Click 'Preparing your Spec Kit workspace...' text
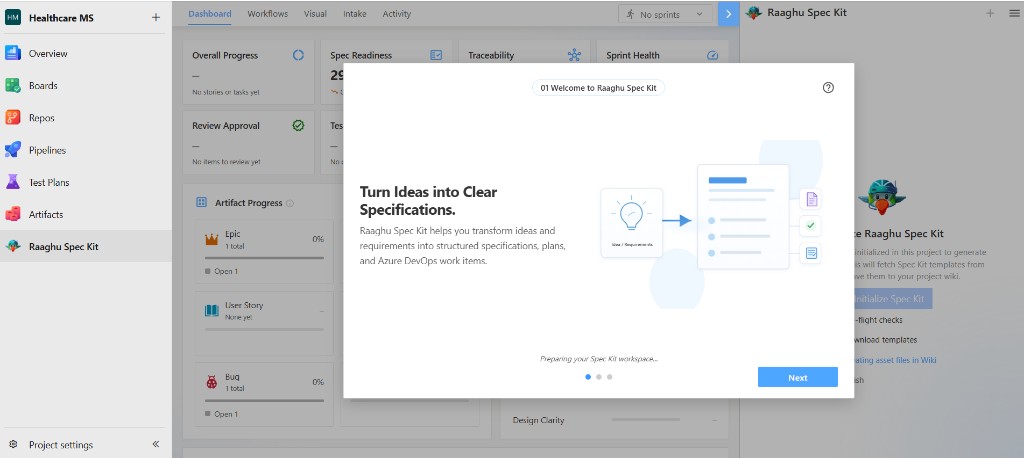The height and width of the screenshot is (458, 1024). (599, 359)
